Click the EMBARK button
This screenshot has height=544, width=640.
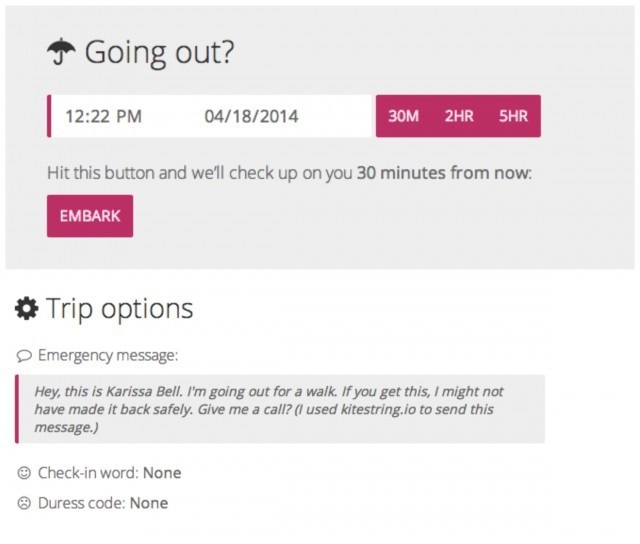[x=90, y=216]
